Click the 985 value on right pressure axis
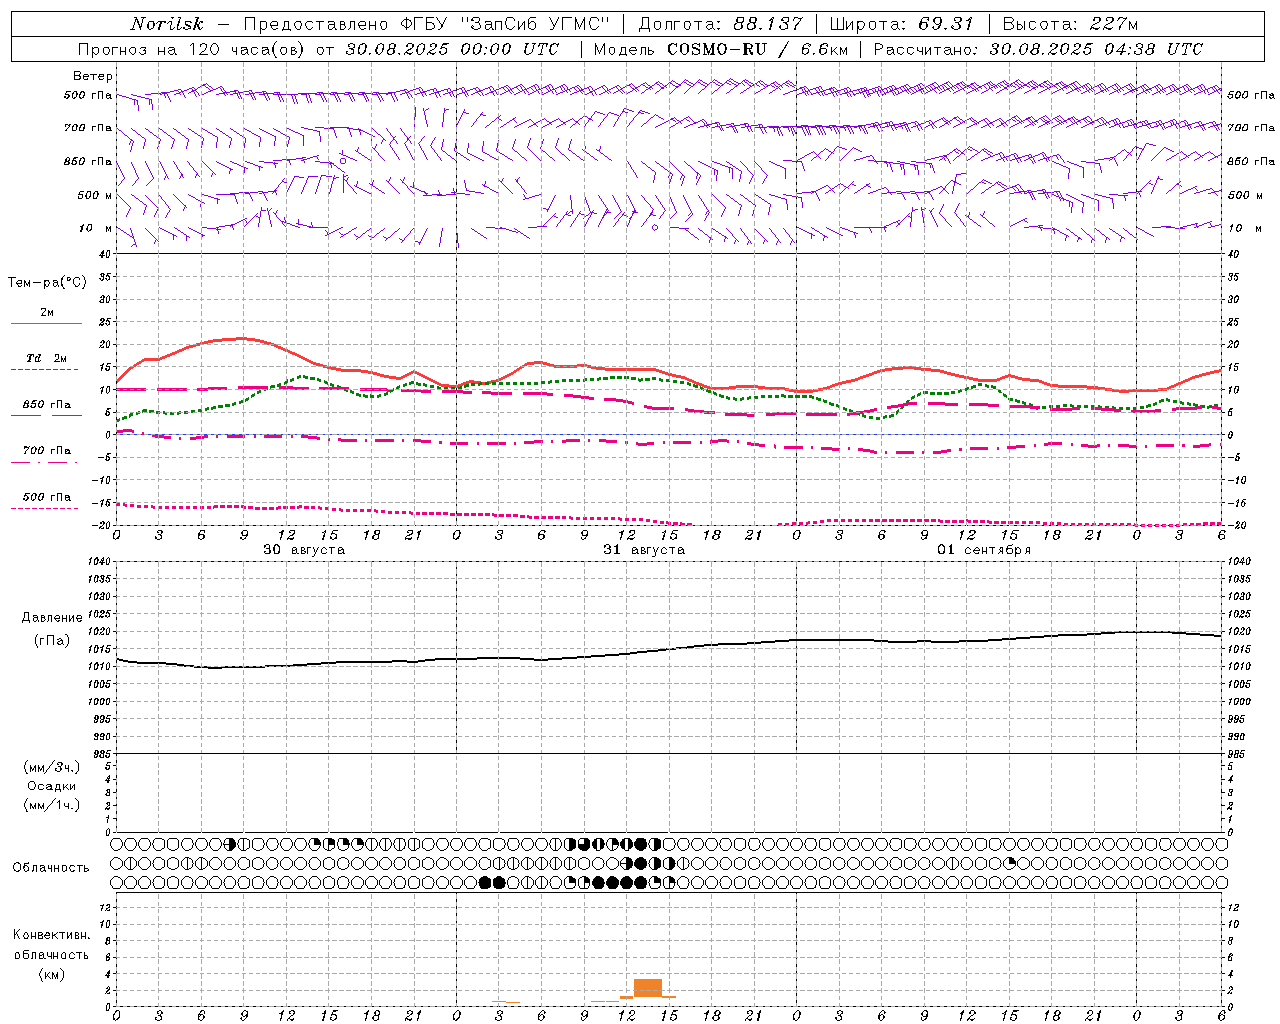This screenshot has height=1024, width=1280. 1238,754
